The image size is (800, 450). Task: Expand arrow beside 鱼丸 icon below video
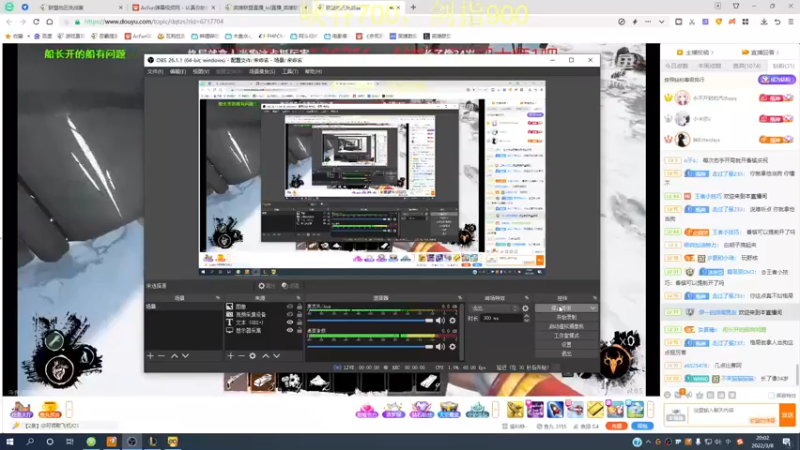69,409
